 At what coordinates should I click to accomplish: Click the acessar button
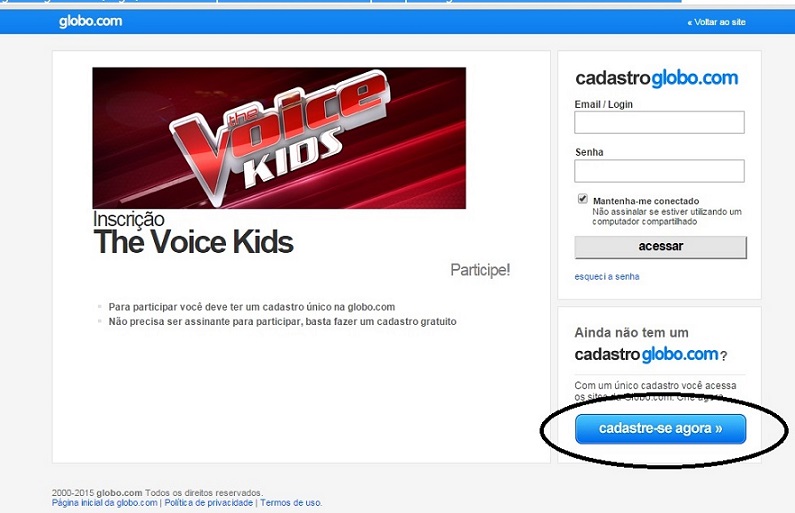[660, 247]
